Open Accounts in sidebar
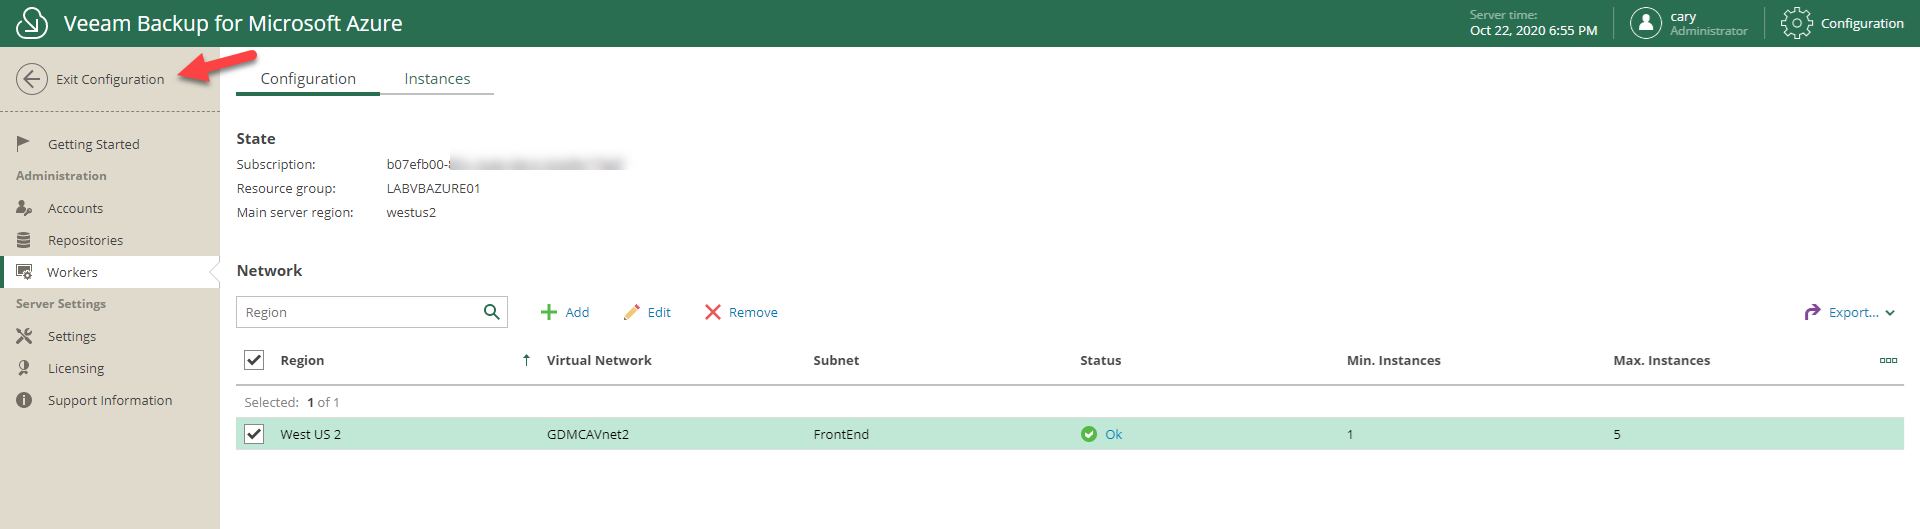Image resolution: width=1920 pixels, height=529 pixels. pyautogui.click(x=75, y=208)
